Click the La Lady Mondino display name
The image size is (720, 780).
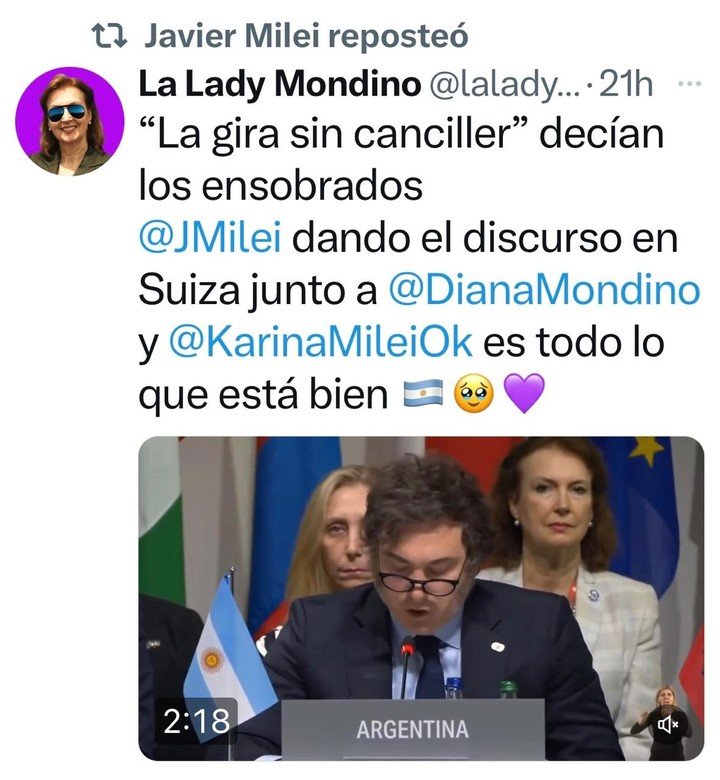pos(280,84)
